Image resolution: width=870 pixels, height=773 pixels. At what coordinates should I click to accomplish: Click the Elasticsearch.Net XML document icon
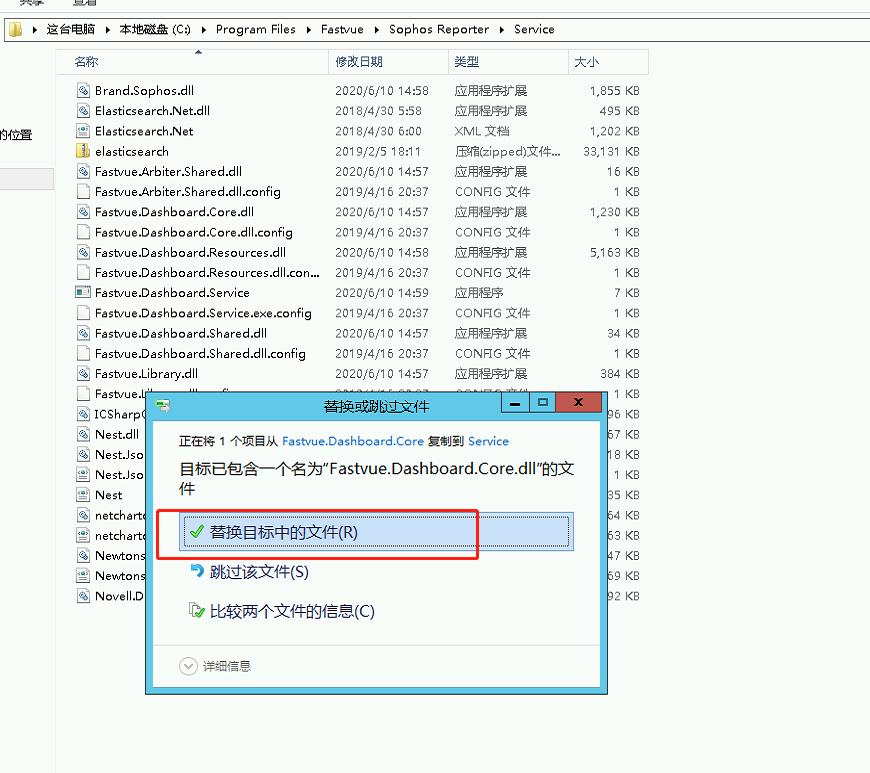coord(83,131)
